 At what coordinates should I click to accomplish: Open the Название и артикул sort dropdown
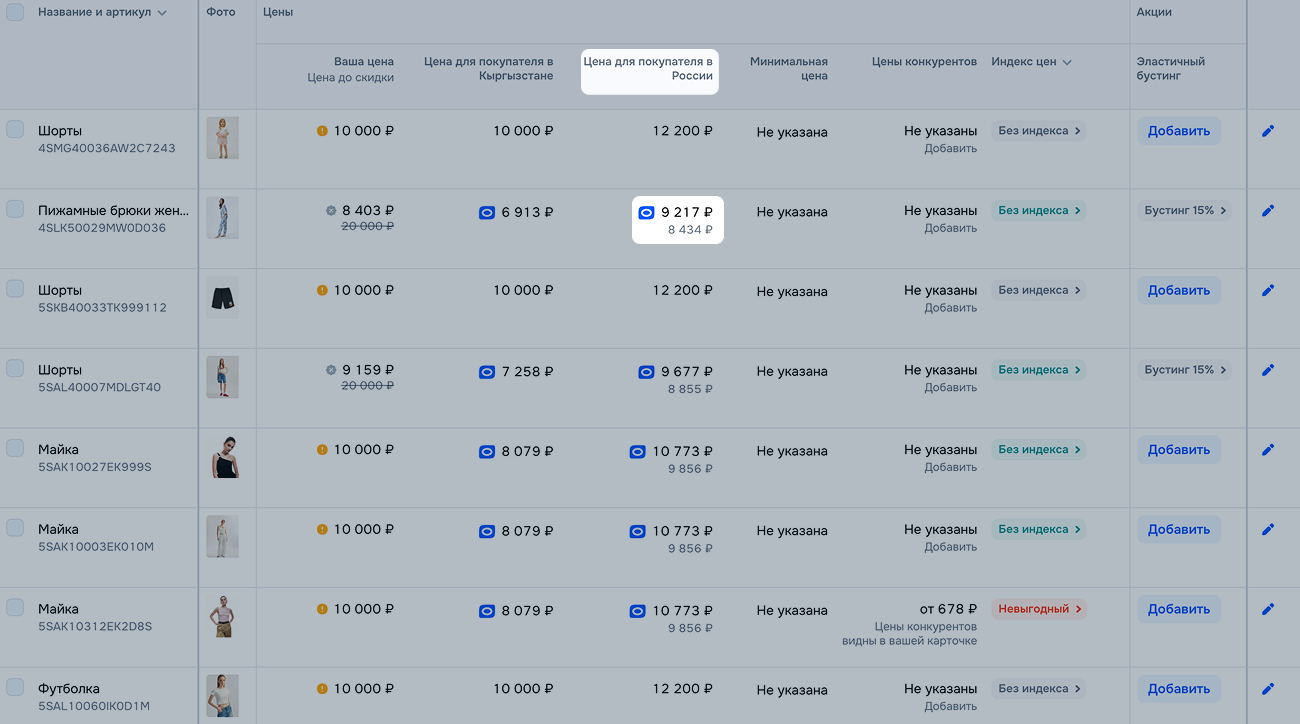162,13
